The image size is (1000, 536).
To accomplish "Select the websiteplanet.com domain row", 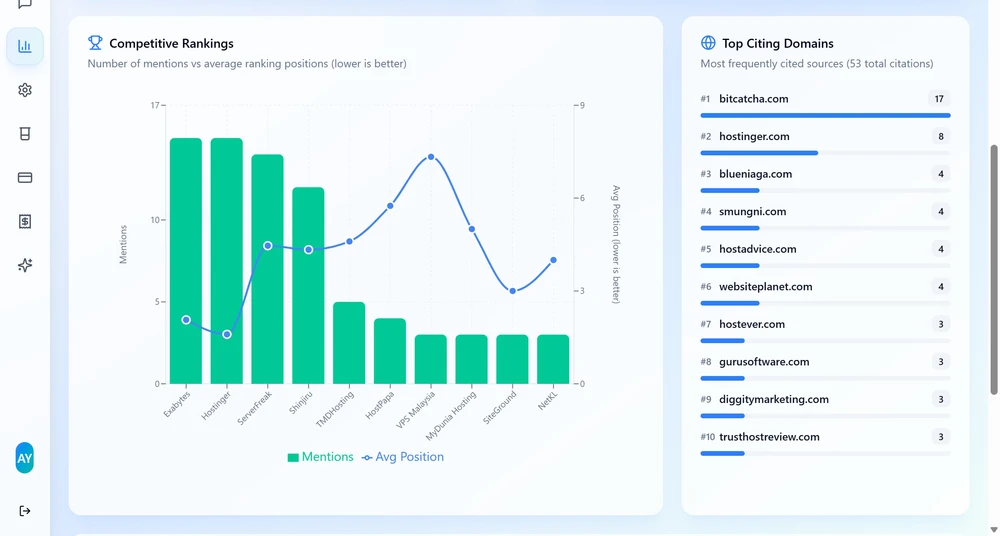I will (x=825, y=293).
